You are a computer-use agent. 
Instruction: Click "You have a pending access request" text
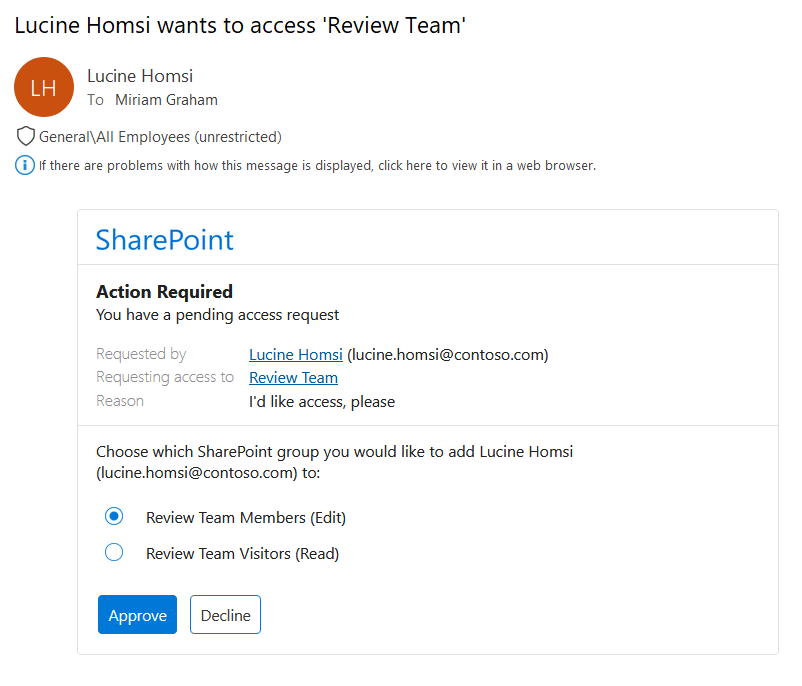217,315
